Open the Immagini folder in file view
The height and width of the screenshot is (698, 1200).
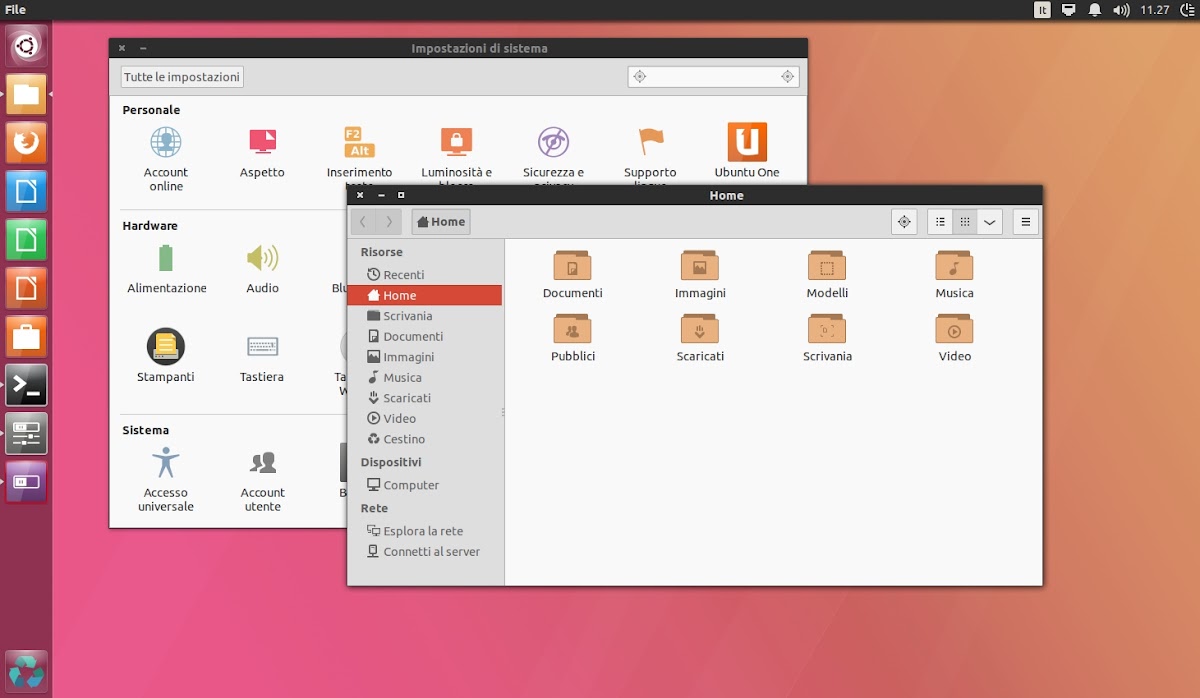pos(700,267)
